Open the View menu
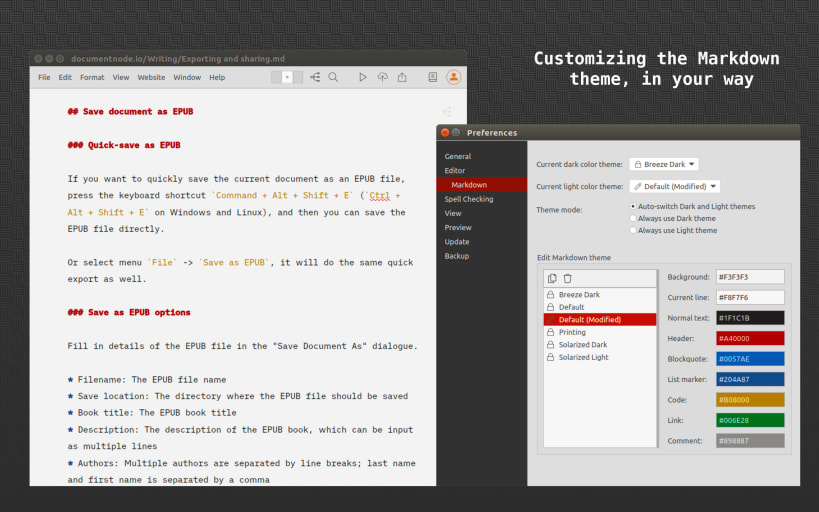819x512 pixels. (x=121, y=77)
